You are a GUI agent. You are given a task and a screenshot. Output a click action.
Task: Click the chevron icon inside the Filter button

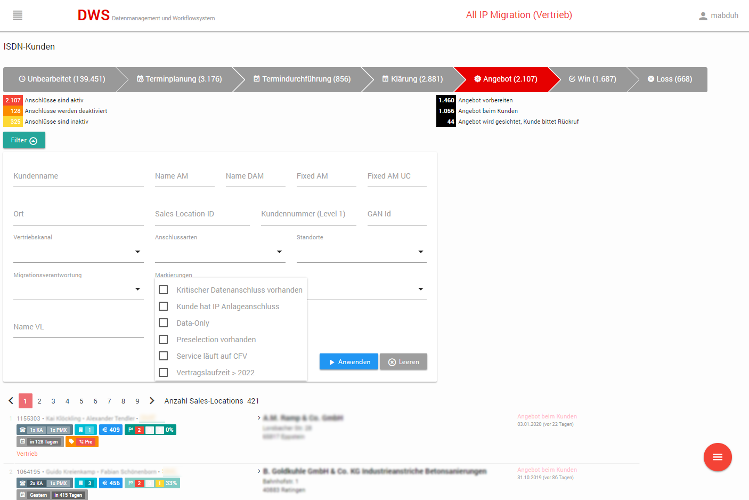pyautogui.click(x=34, y=141)
